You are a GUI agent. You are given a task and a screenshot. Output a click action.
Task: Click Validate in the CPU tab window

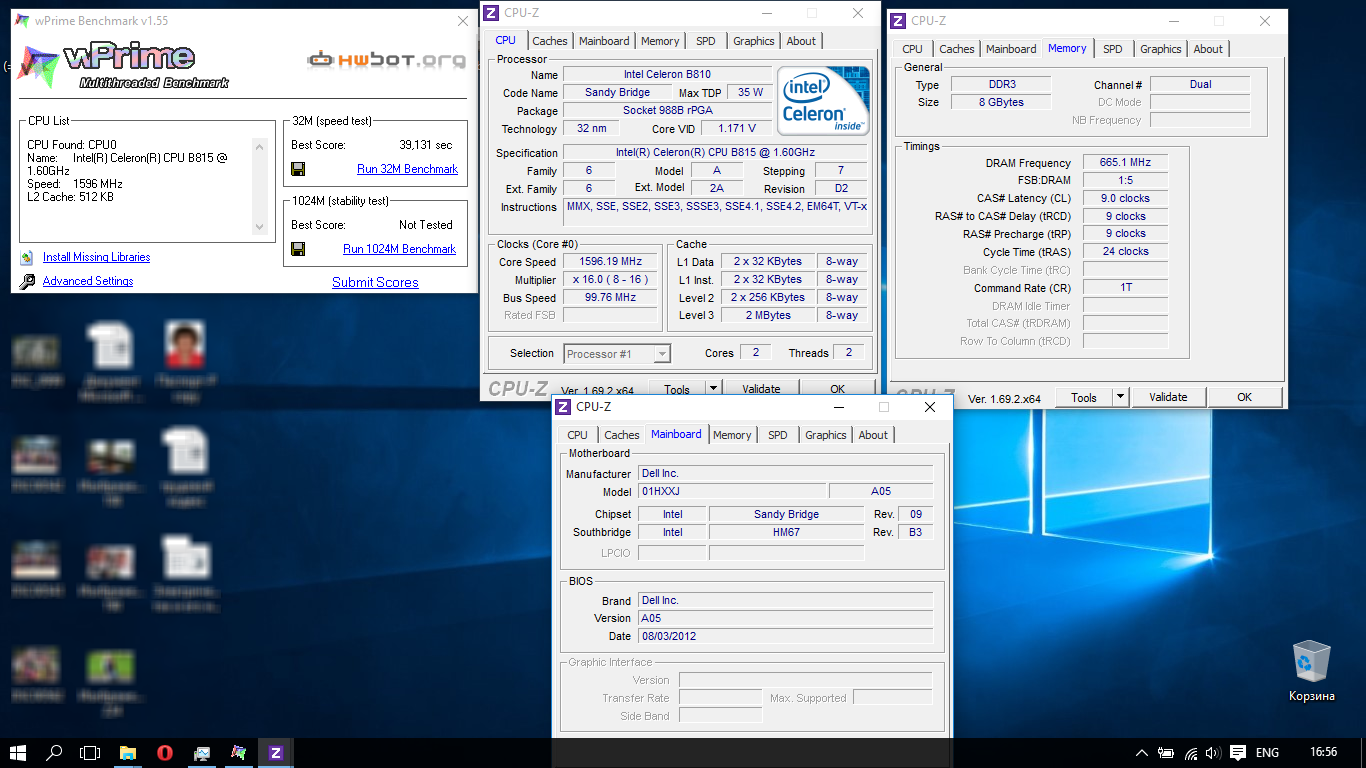(761, 389)
